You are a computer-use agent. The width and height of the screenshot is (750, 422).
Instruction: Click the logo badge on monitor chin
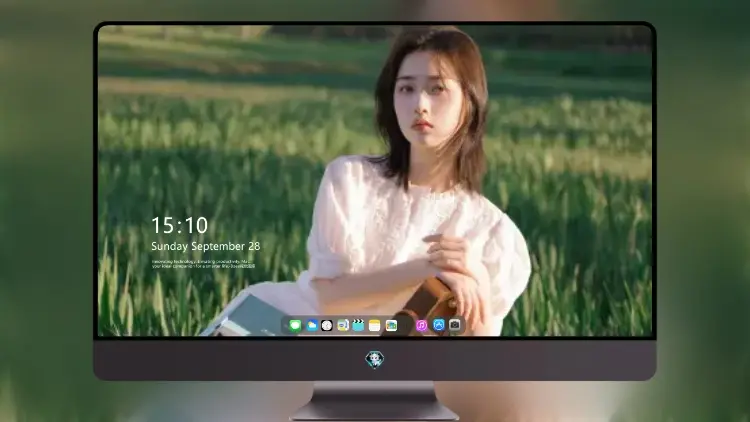click(x=375, y=359)
